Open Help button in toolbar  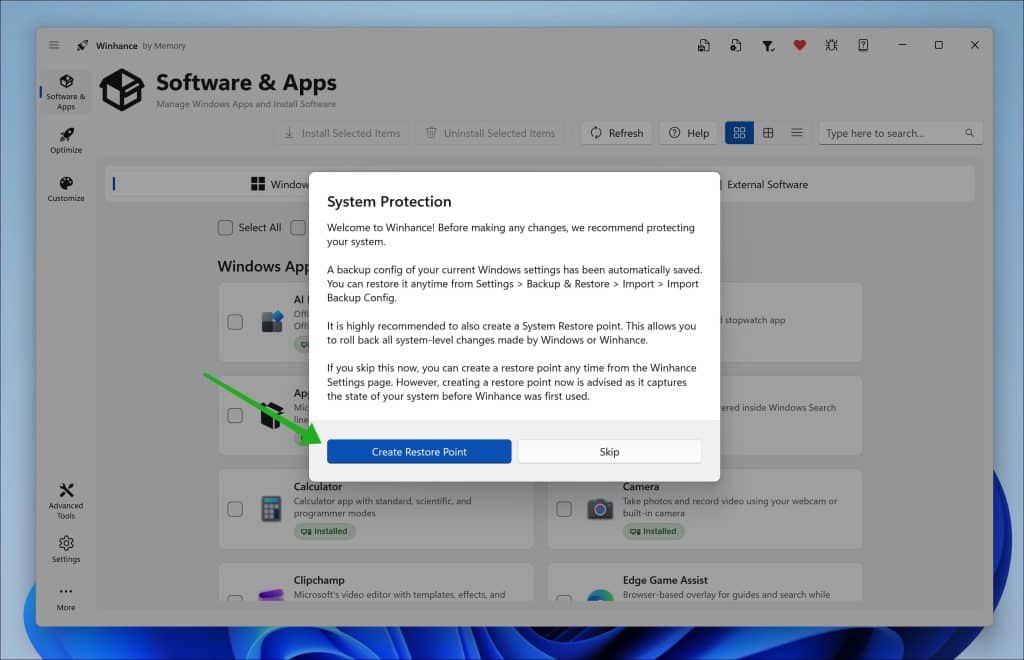[x=688, y=133]
